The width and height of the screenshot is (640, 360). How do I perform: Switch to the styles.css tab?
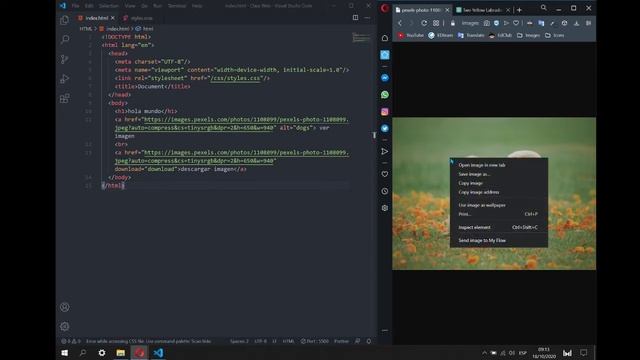138,18
